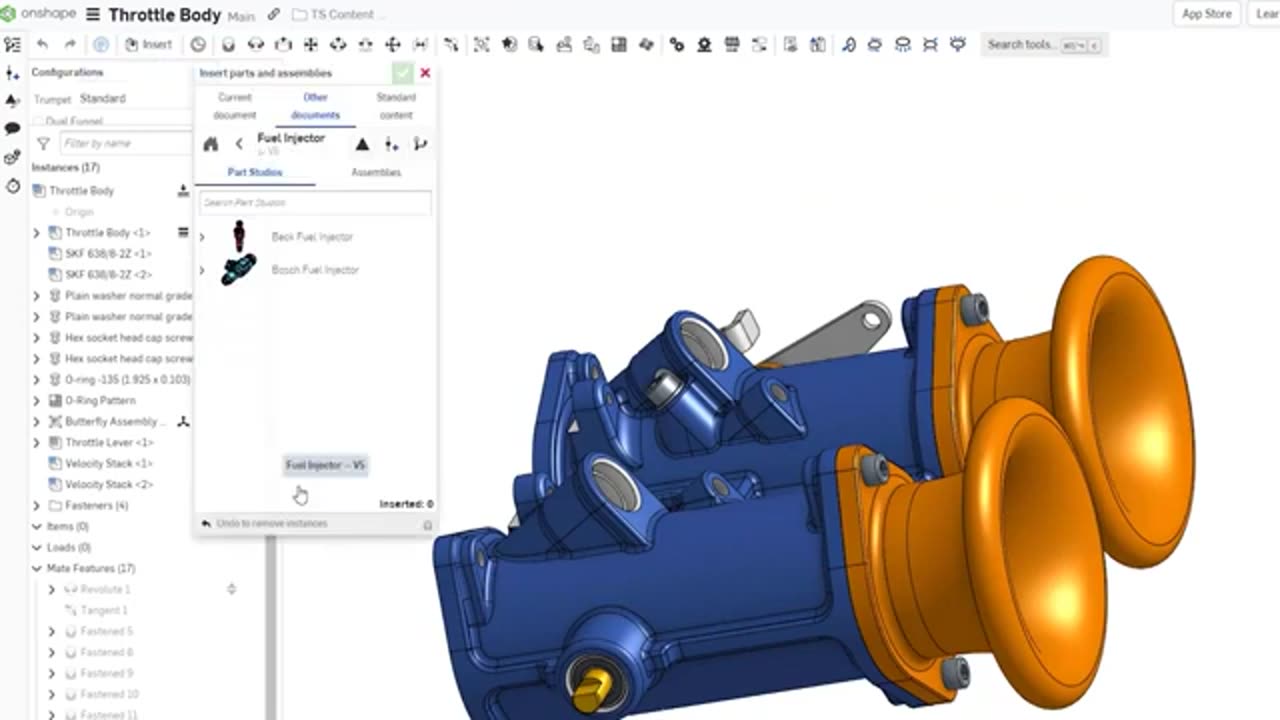Viewport: 1280px width, 720px height.
Task: Expand the Bosch Fuel Injector entry
Action: [x=202, y=270]
